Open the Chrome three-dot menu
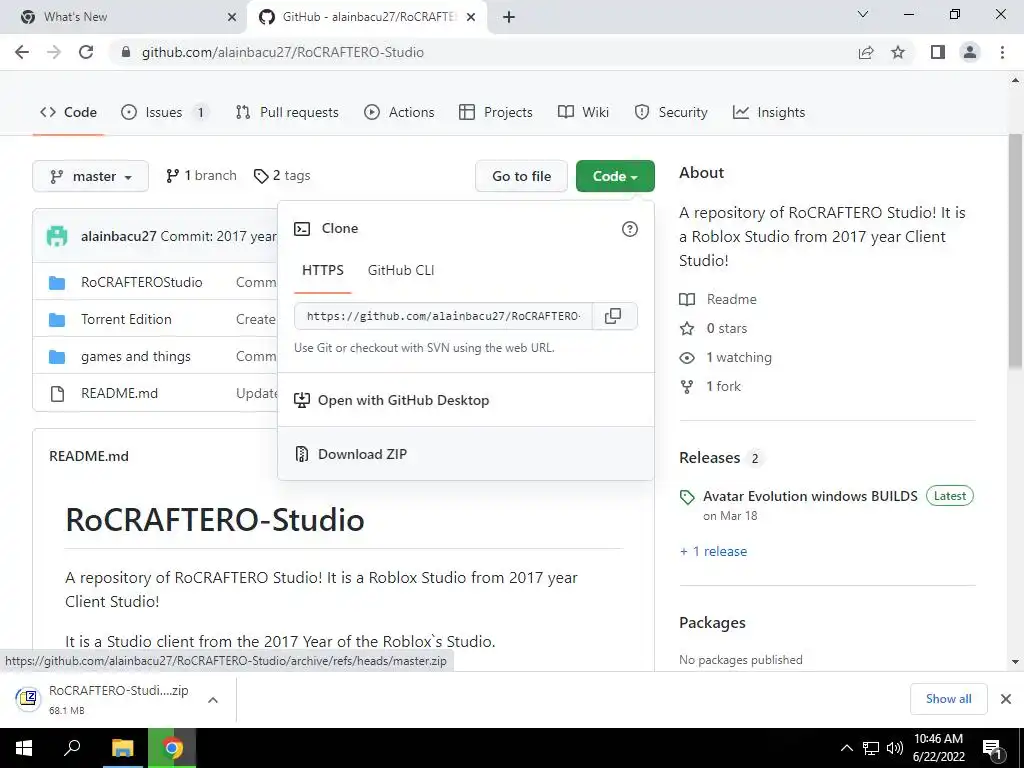Viewport: 1024px width, 768px height. (x=1002, y=52)
